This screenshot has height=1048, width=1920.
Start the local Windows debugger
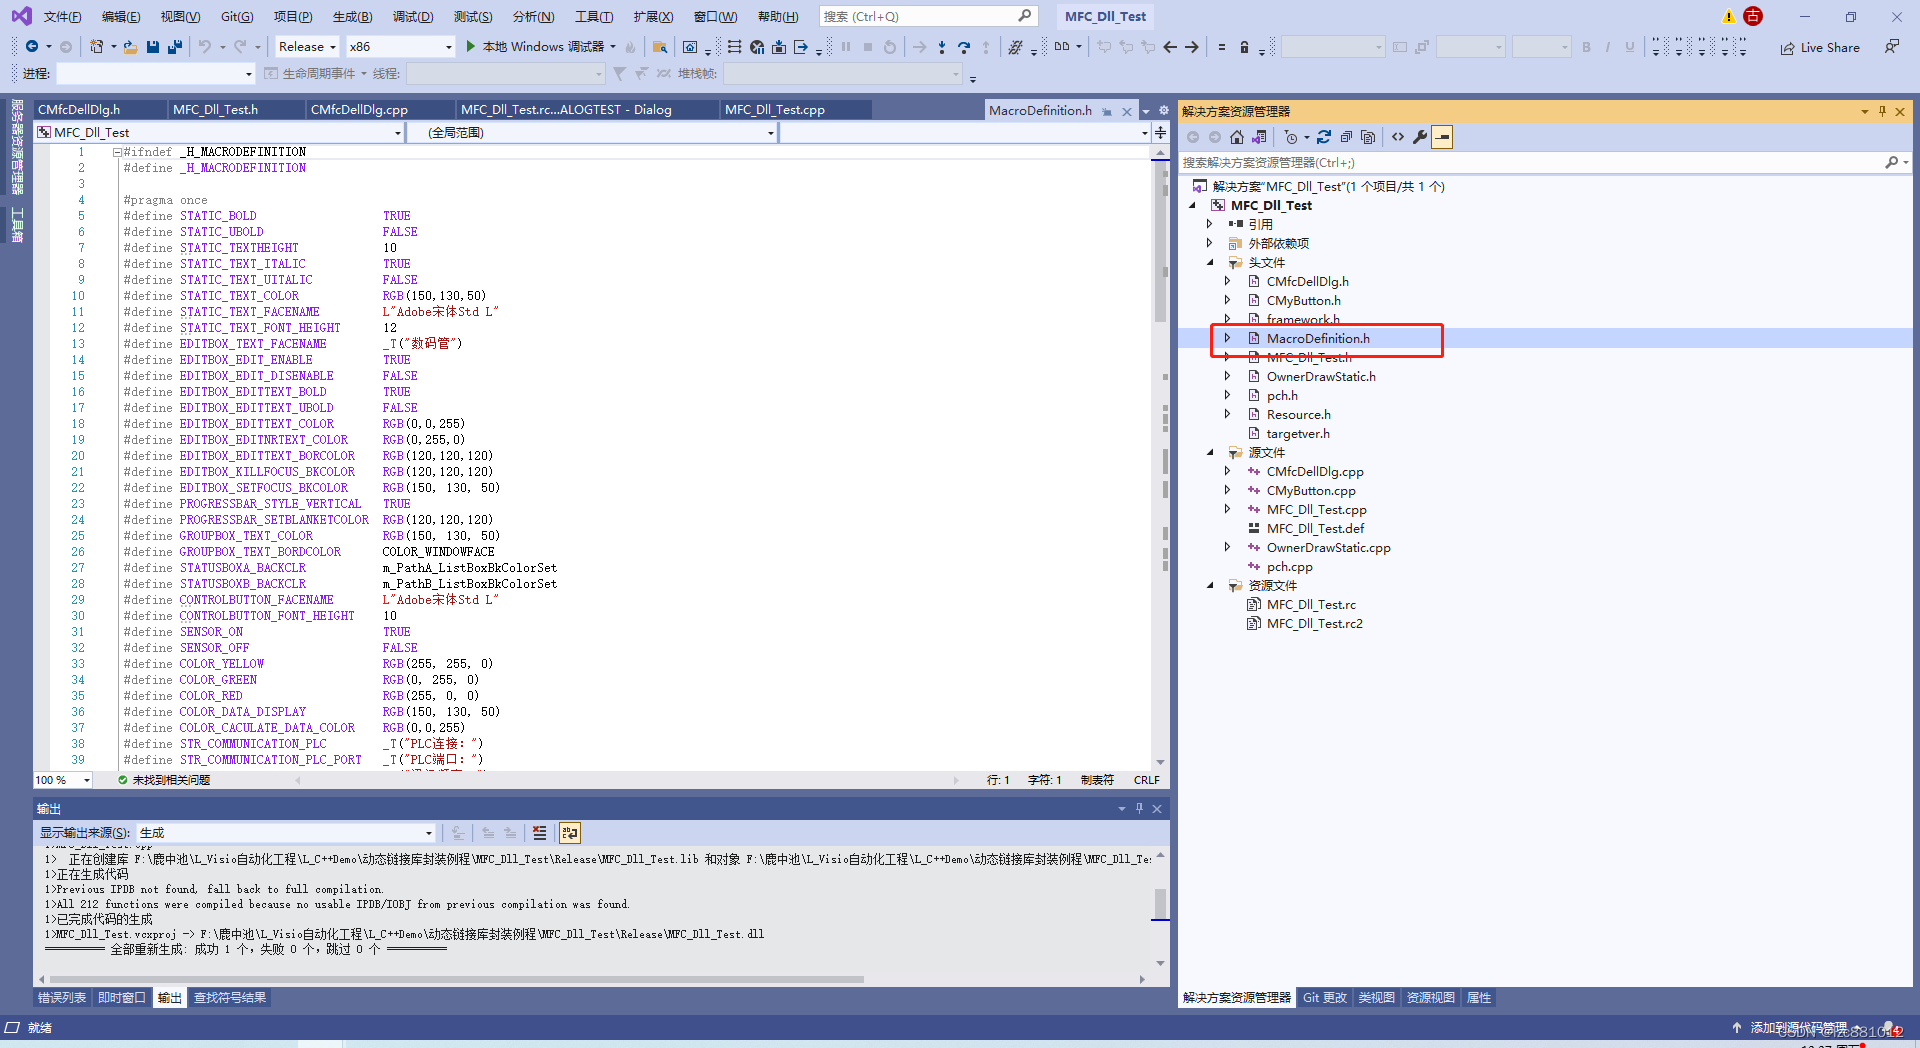tap(540, 47)
